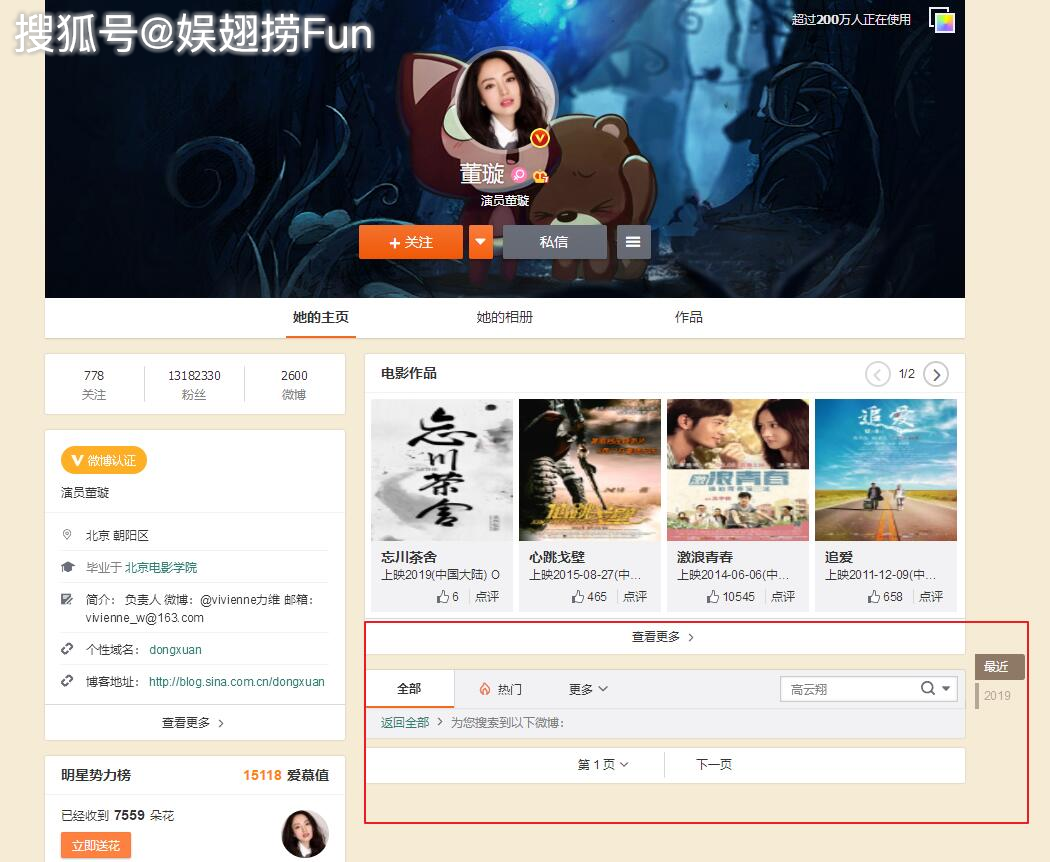
Task: Click the colorful app icon at top right
Action: 942,20
